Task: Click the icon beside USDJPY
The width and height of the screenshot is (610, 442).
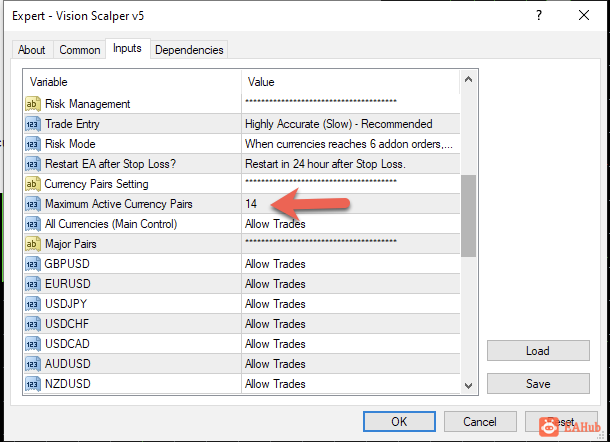Action: pos(33,304)
